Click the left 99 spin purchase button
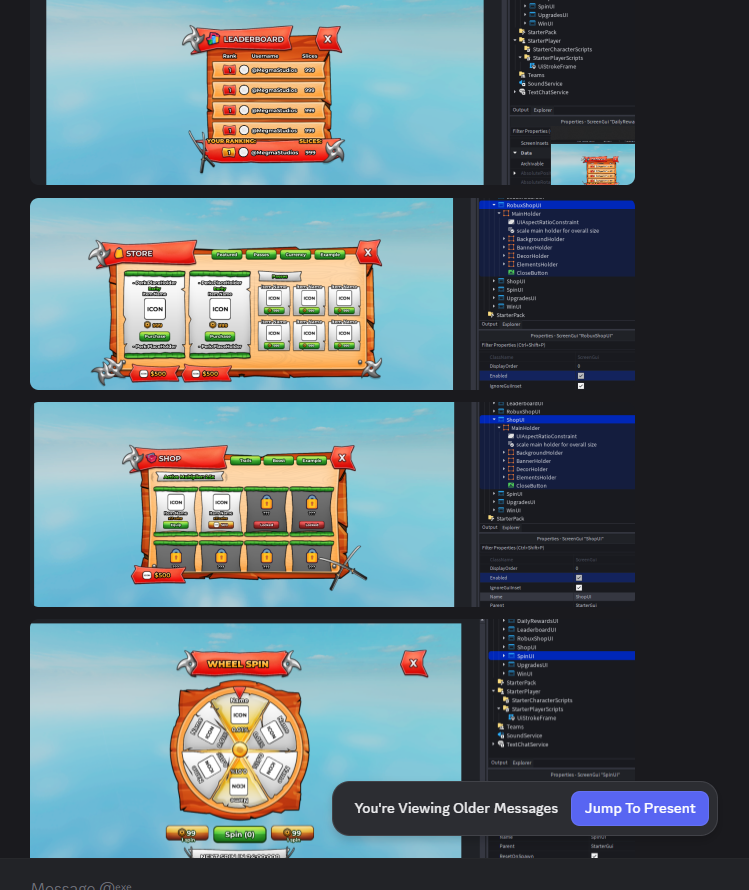 [x=187, y=834]
